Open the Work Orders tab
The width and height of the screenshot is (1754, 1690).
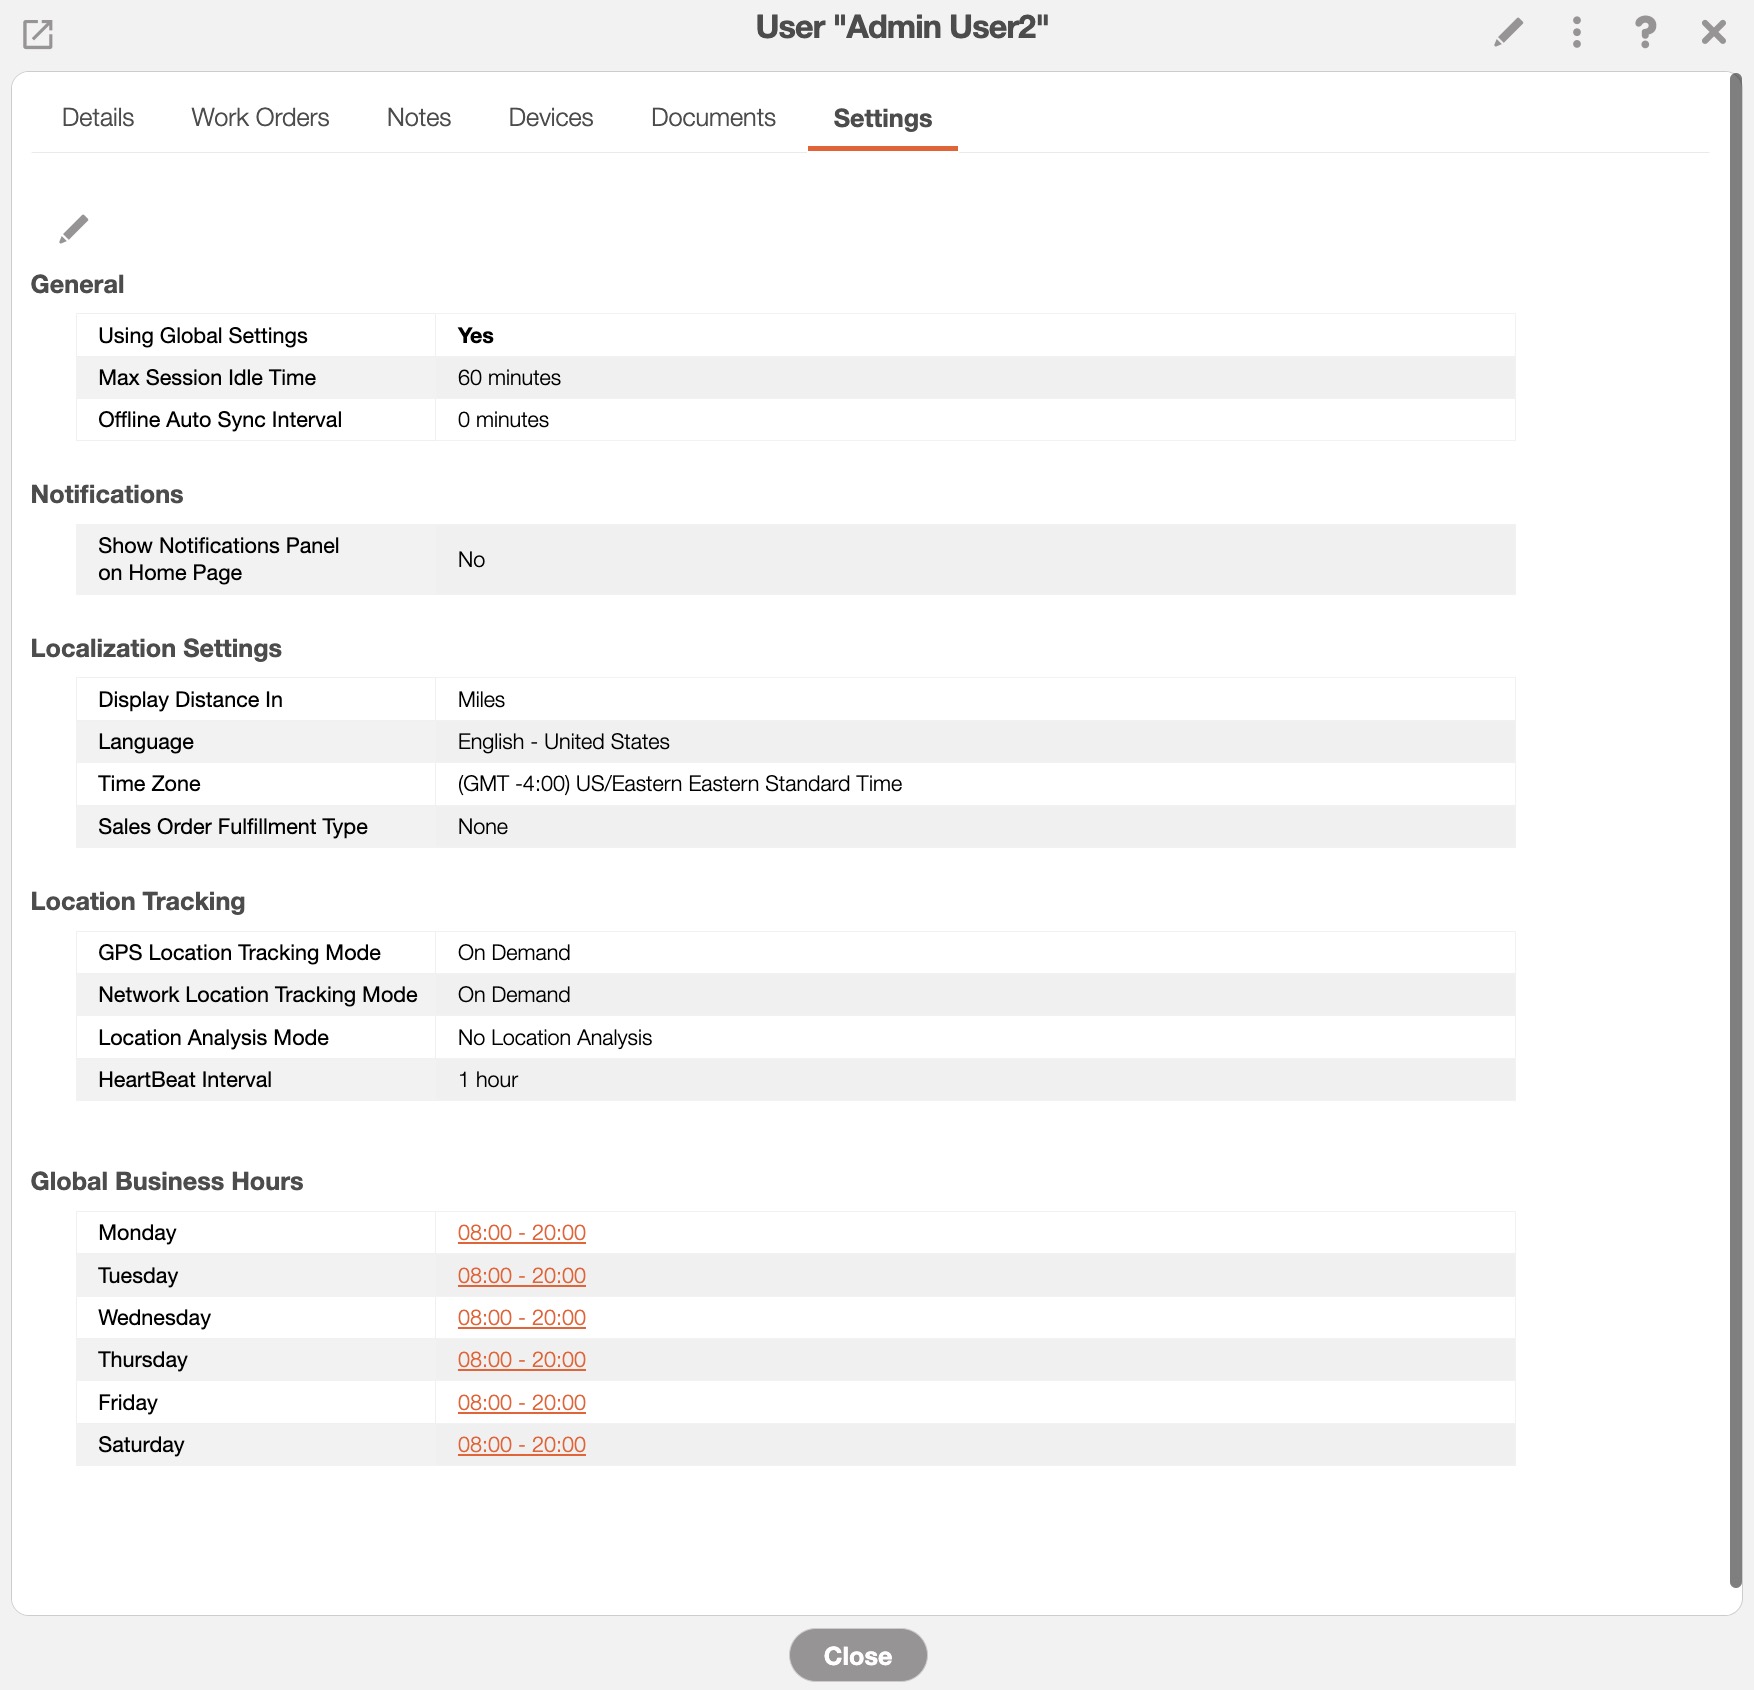click(260, 118)
